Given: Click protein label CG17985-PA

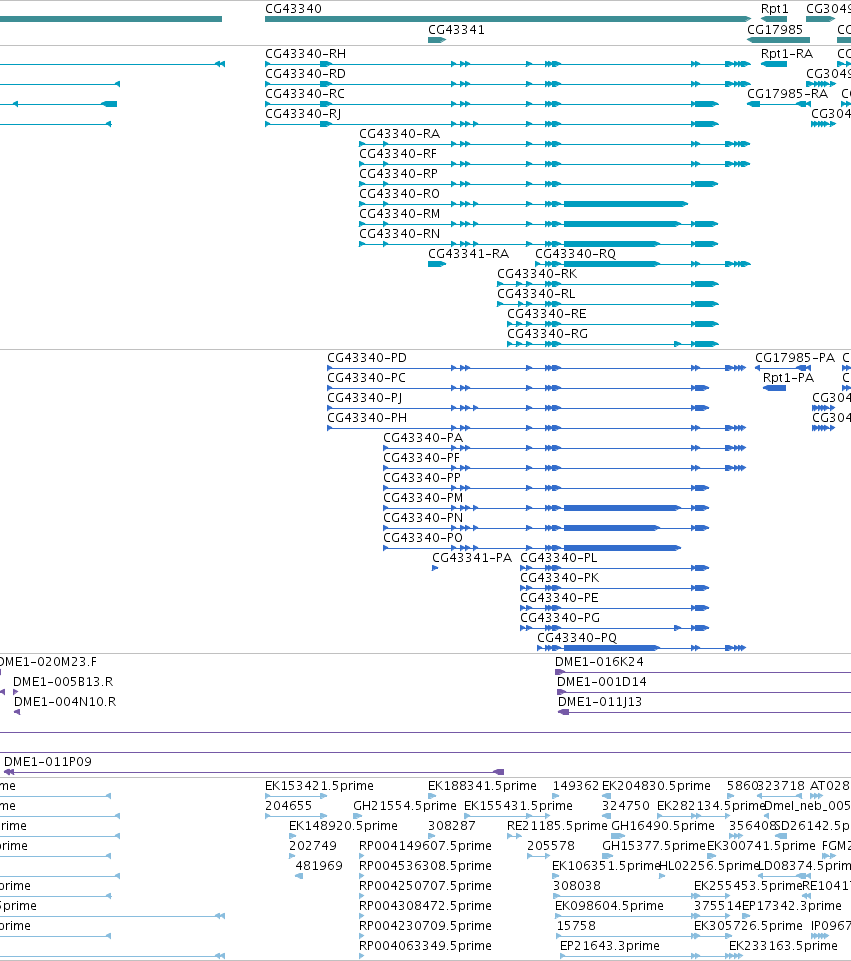Looking at the screenshot, I should point(795,358).
